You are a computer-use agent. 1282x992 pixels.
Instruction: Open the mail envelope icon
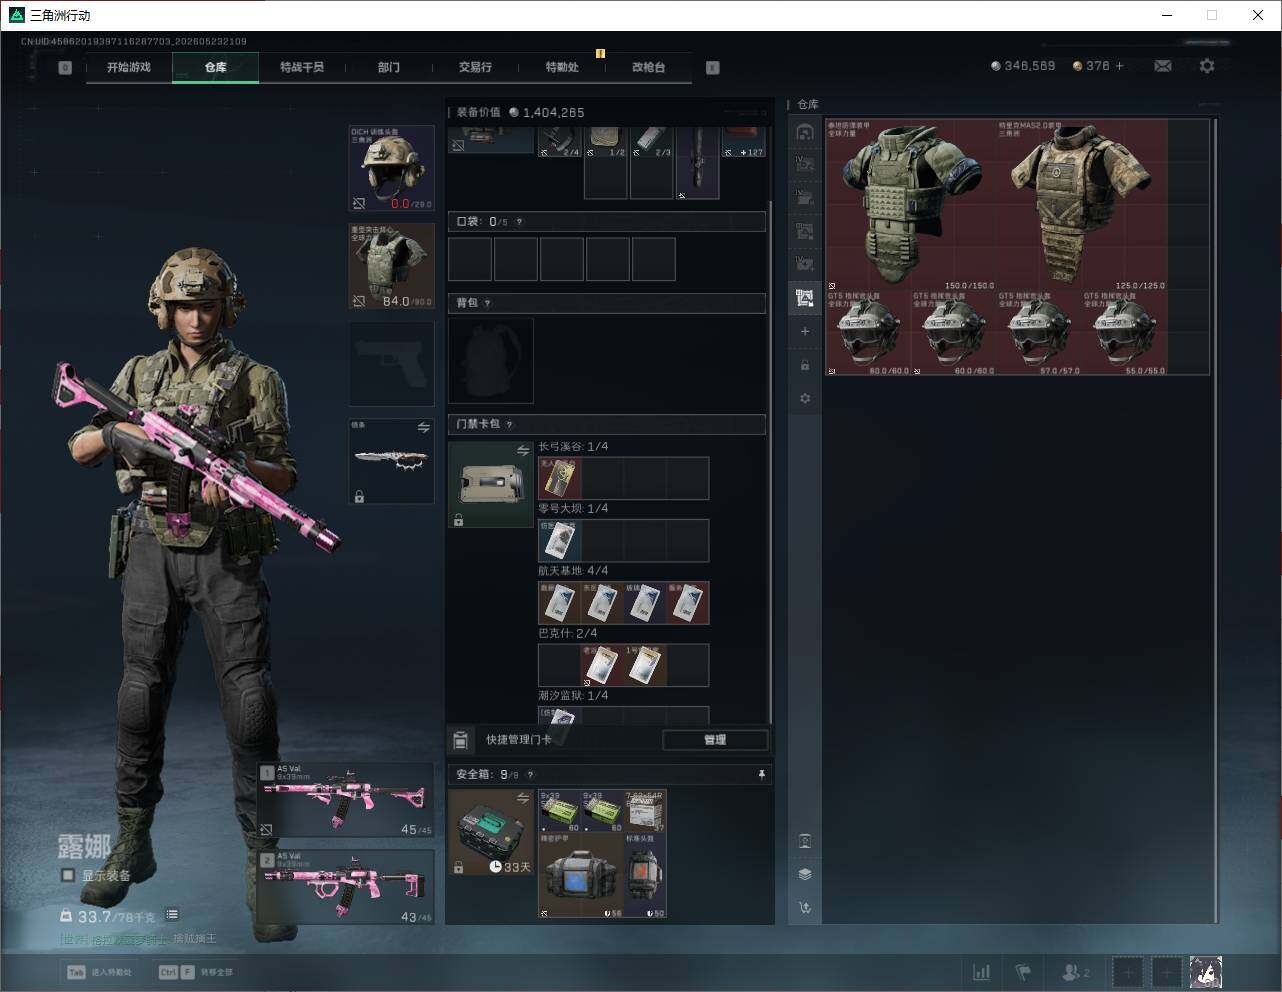pos(1163,66)
